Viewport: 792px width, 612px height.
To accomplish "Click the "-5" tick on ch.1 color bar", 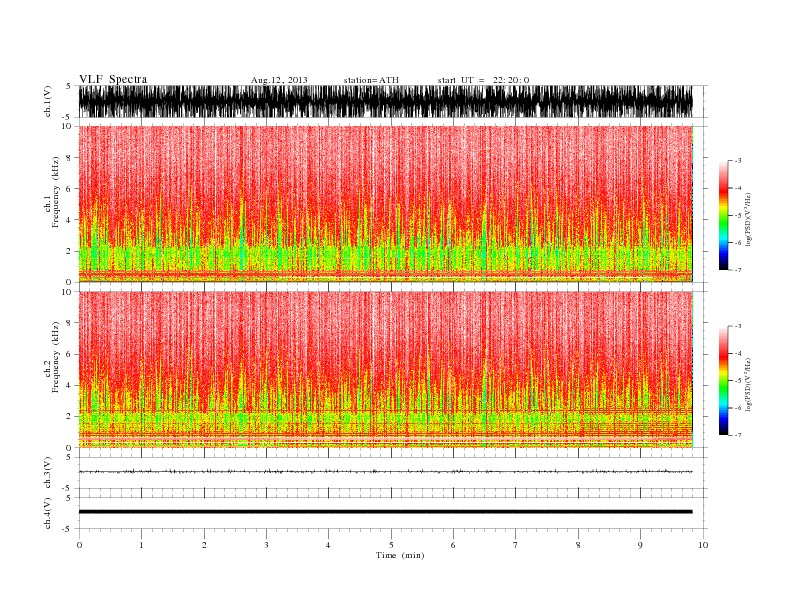I will pyautogui.click(x=738, y=216).
